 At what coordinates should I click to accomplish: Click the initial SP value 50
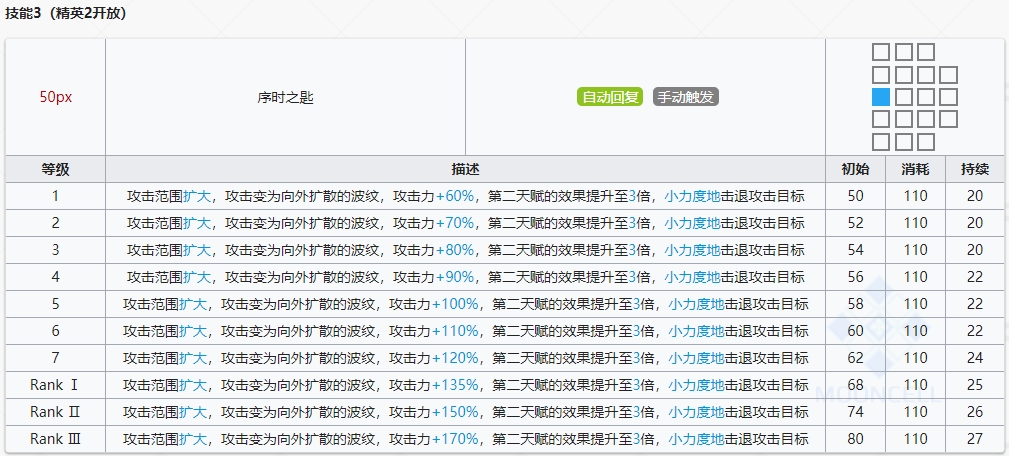point(855,196)
